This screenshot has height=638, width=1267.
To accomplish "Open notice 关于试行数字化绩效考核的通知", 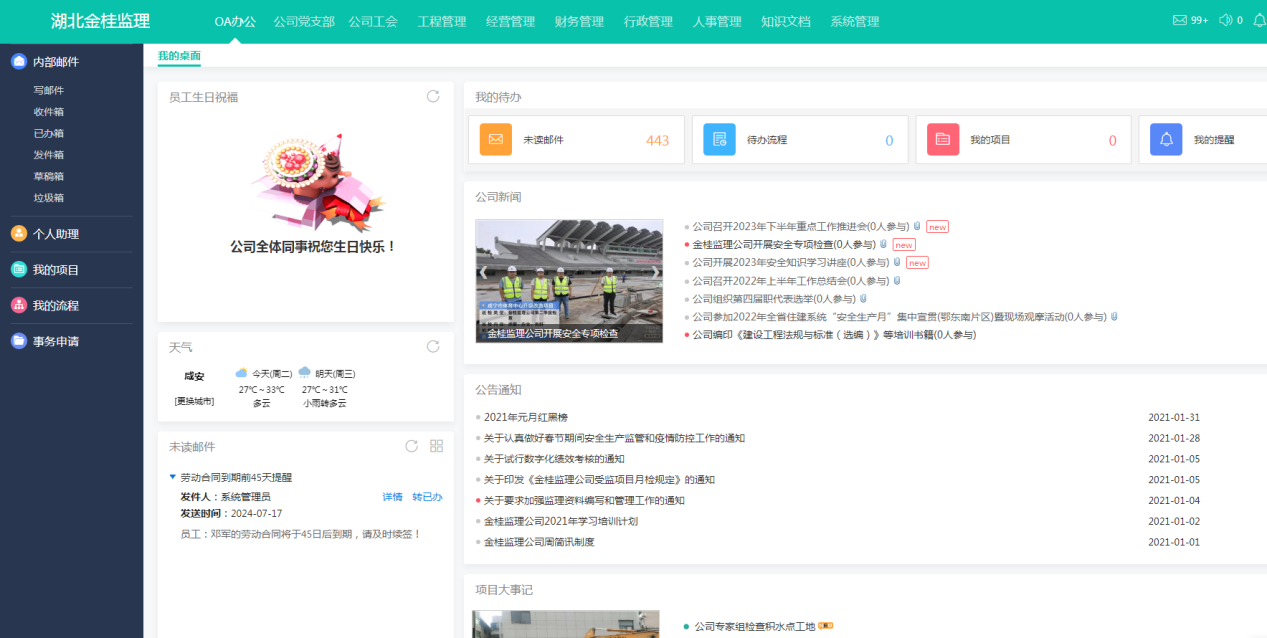I will tap(554, 459).
